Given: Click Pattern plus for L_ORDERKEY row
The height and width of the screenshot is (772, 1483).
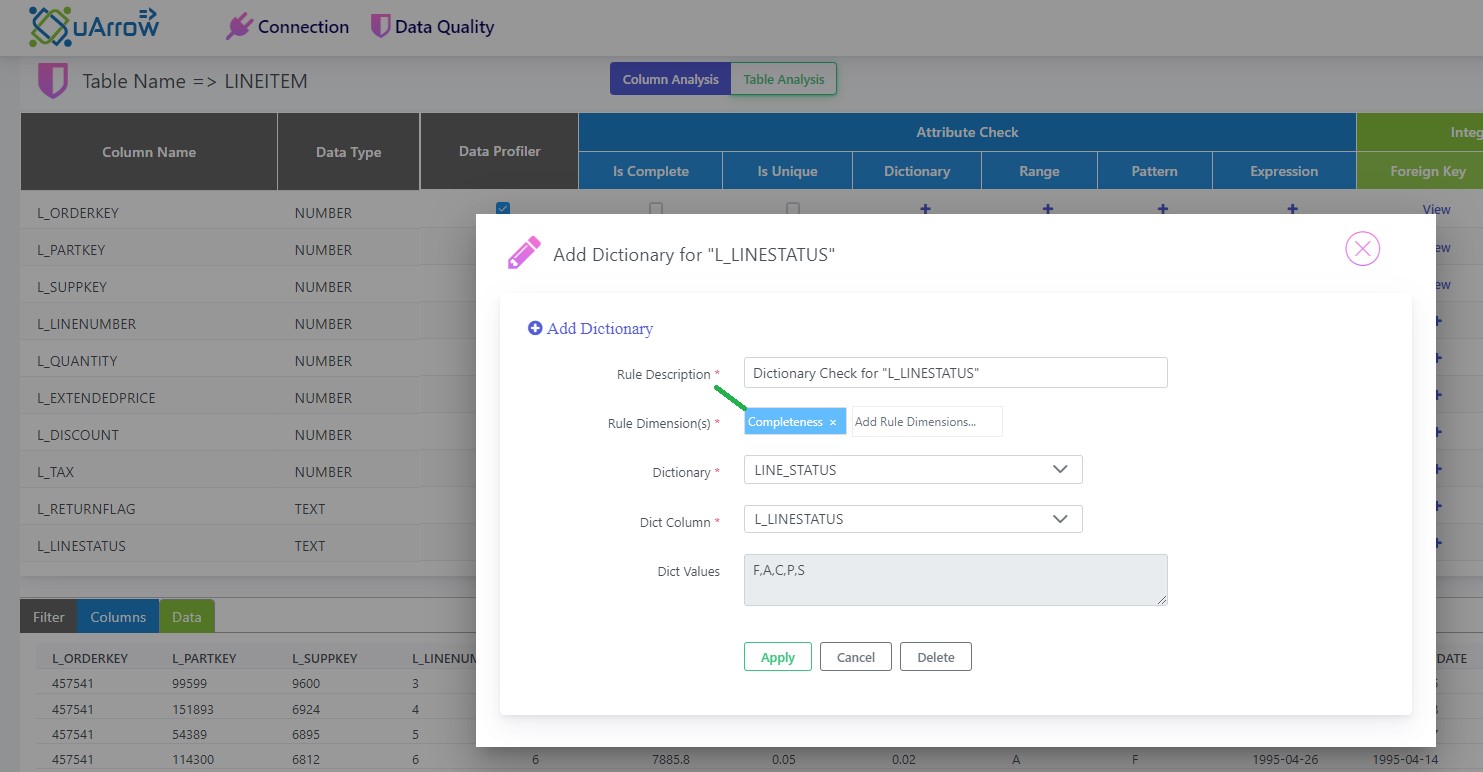Looking at the screenshot, I should [1163, 209].
